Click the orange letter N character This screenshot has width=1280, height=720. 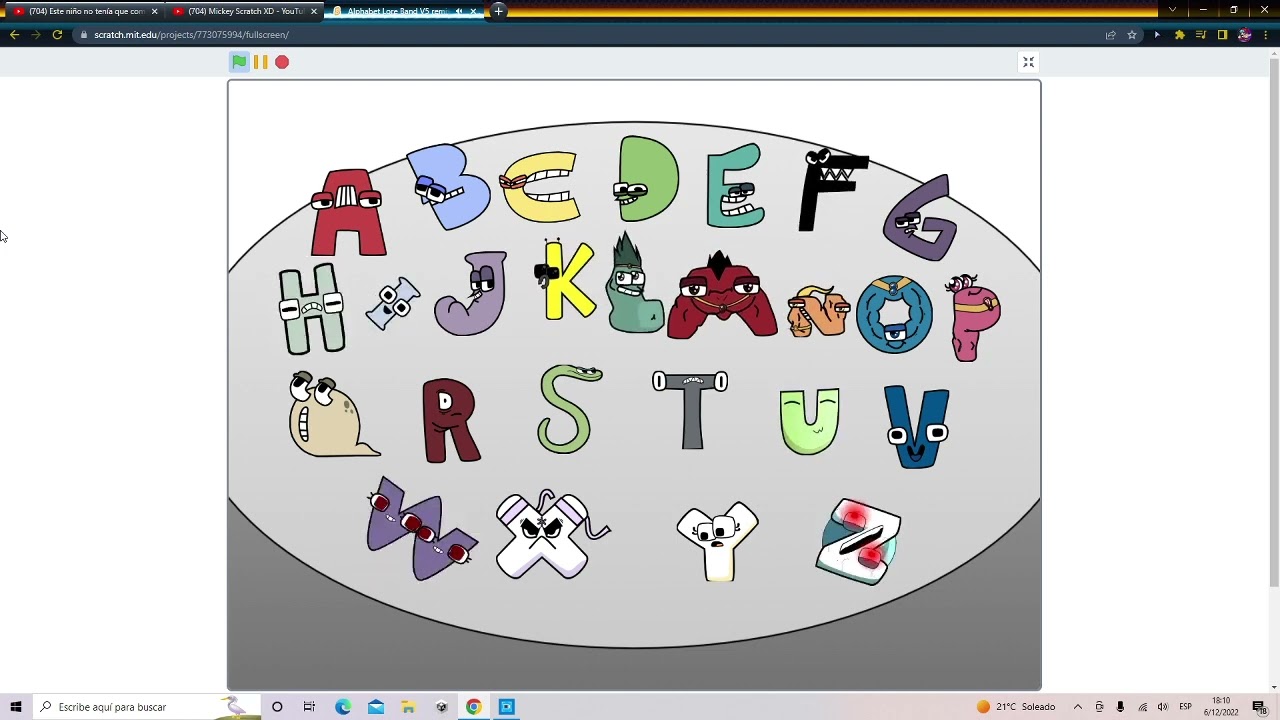818,312
